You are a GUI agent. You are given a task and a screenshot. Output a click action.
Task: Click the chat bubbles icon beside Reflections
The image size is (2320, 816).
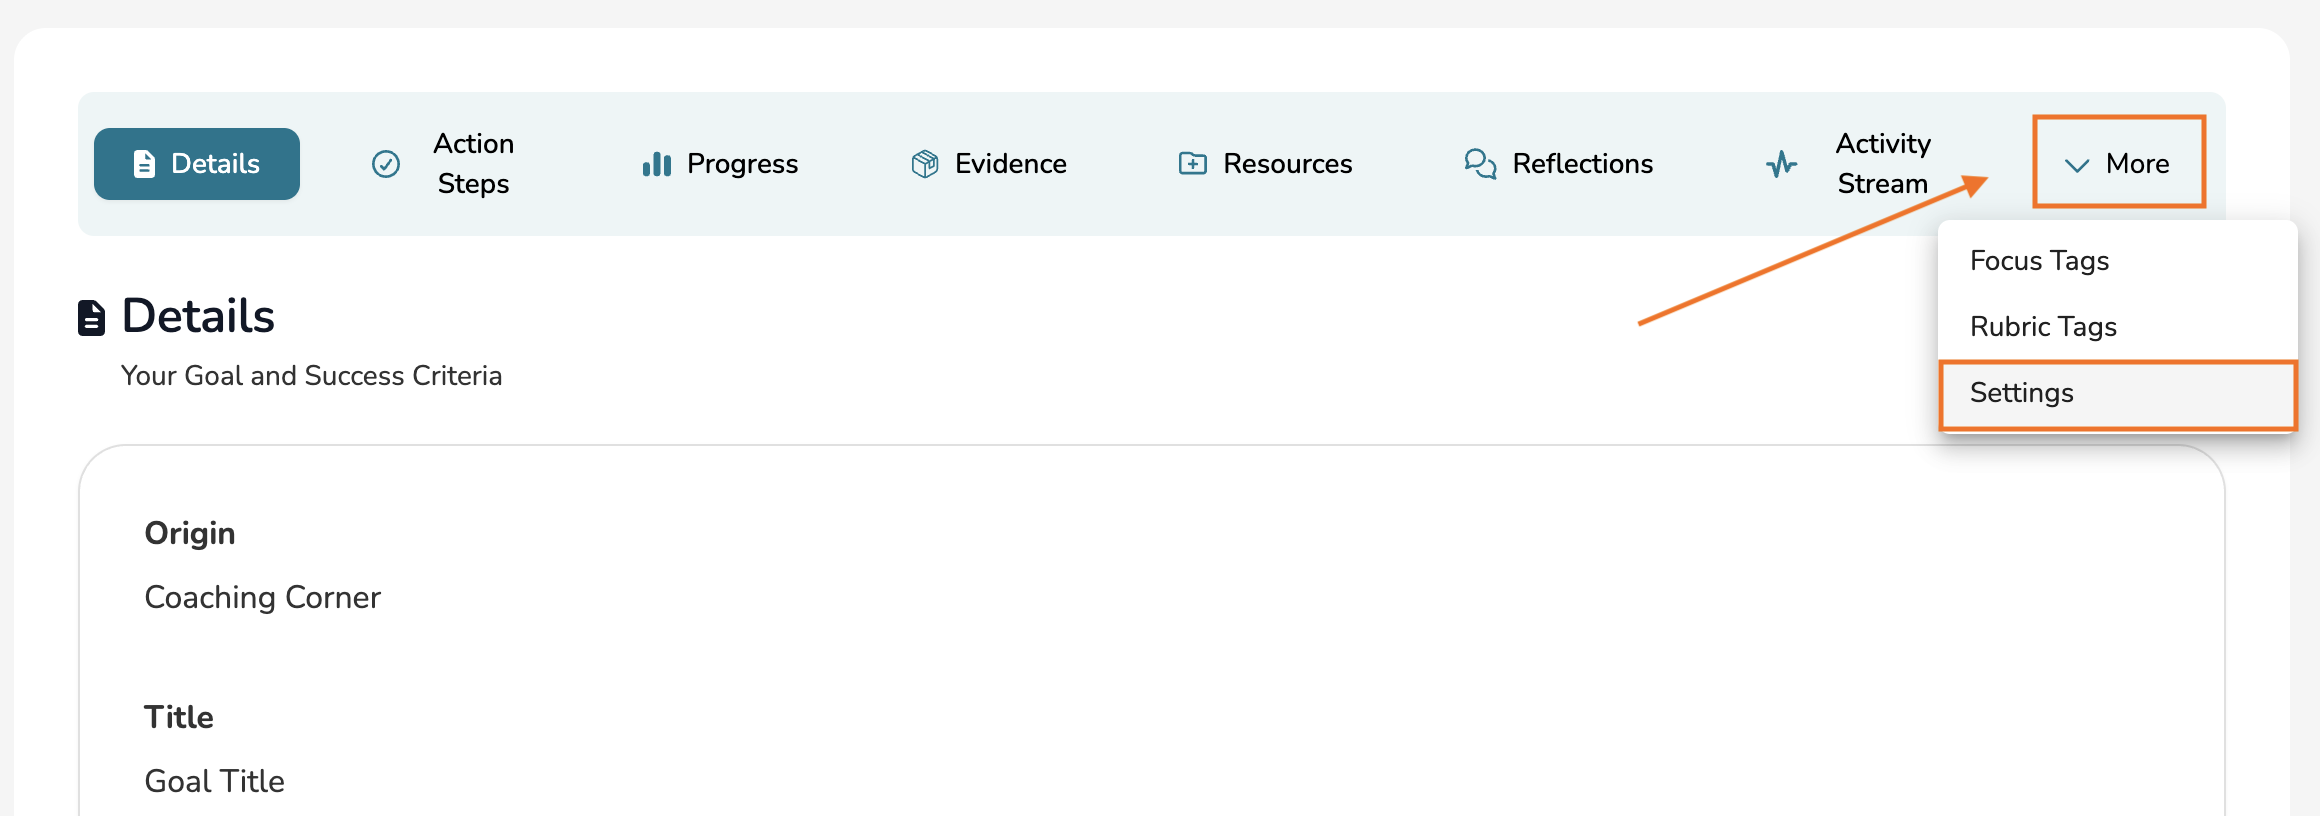pyautogui.click(x=1480, y=164)
